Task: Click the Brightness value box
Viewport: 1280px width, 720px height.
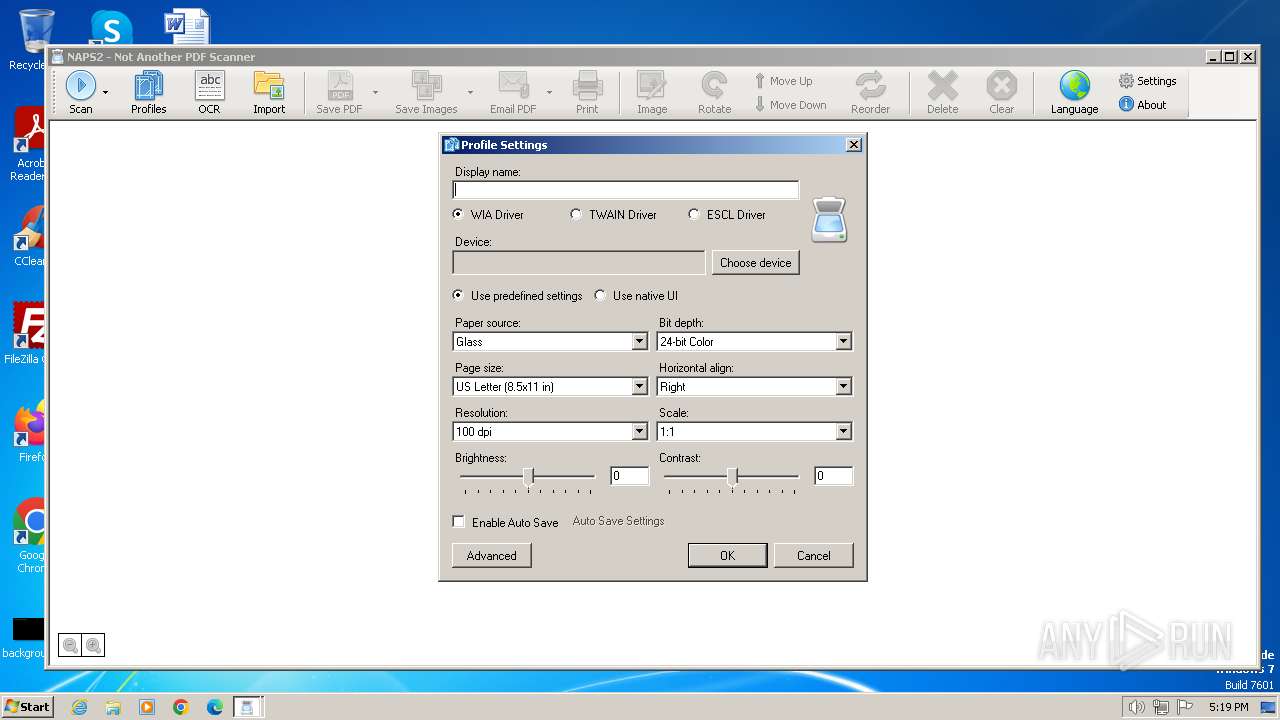Action: tap(629, 476)
